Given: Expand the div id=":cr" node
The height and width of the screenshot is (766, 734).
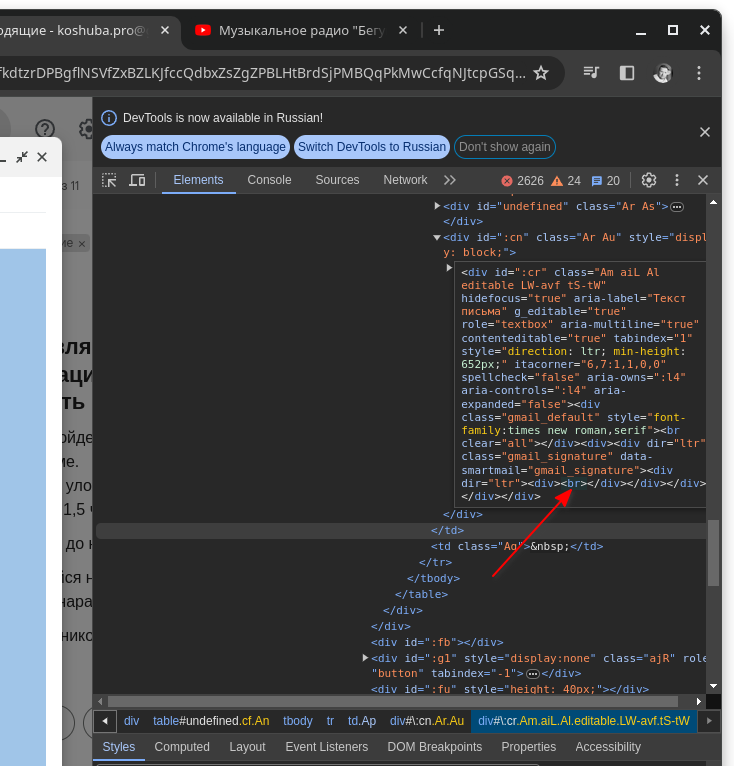Looking at the screenshot, I should point(449,268).
